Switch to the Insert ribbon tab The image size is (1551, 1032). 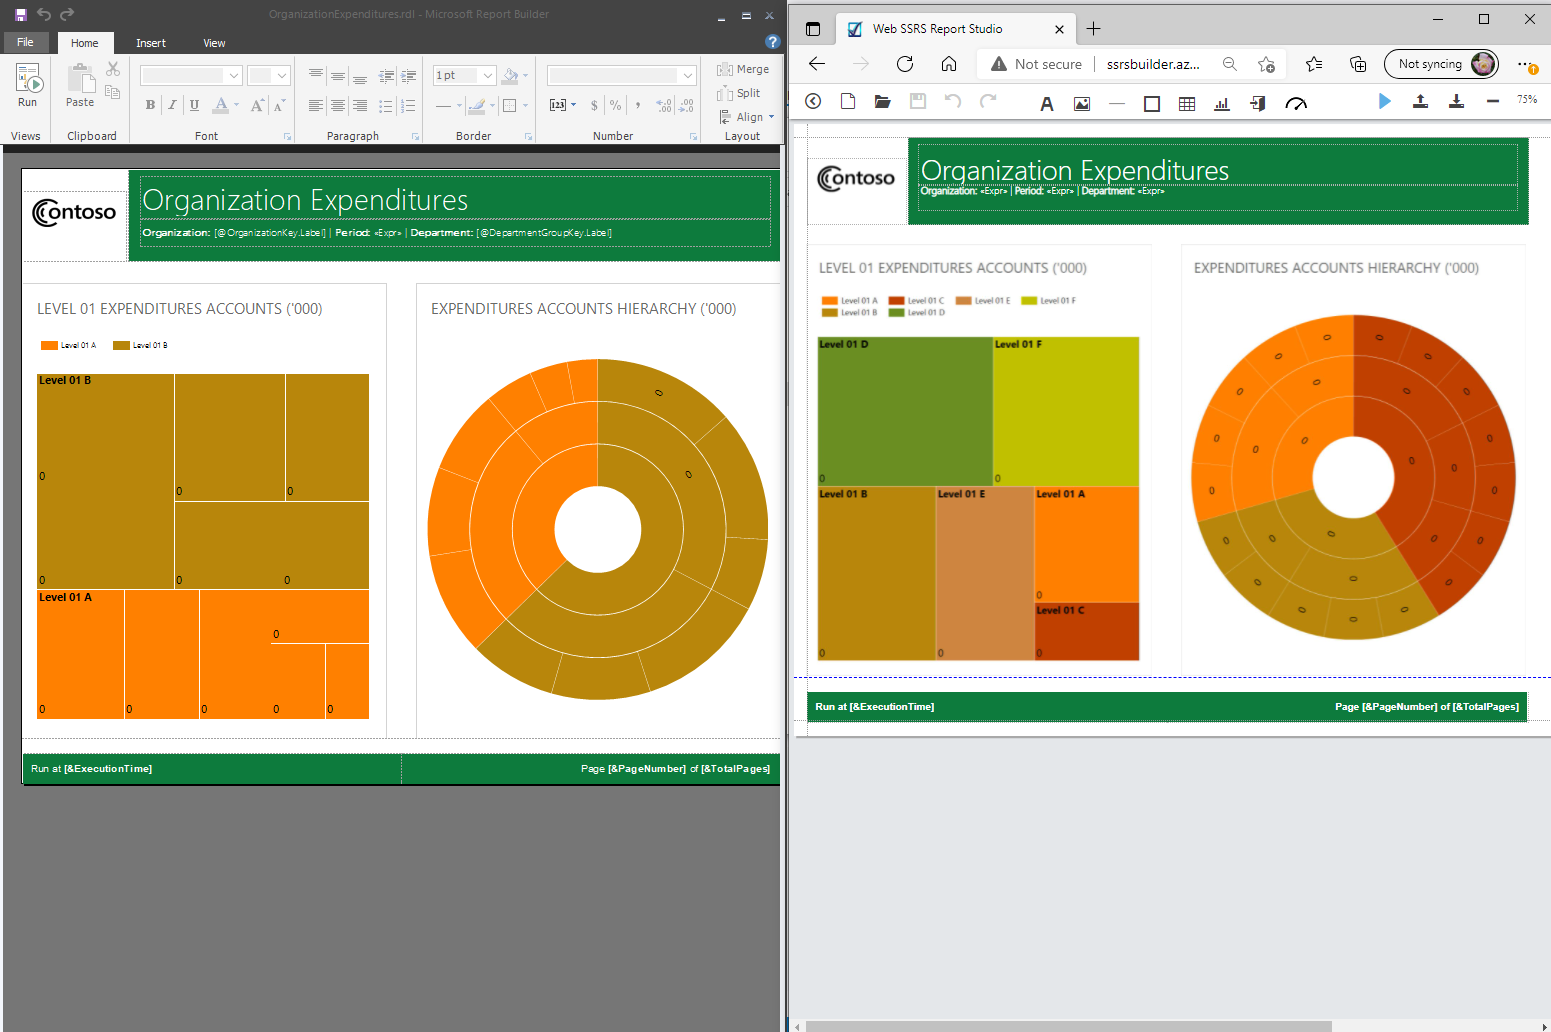[151, 43]
